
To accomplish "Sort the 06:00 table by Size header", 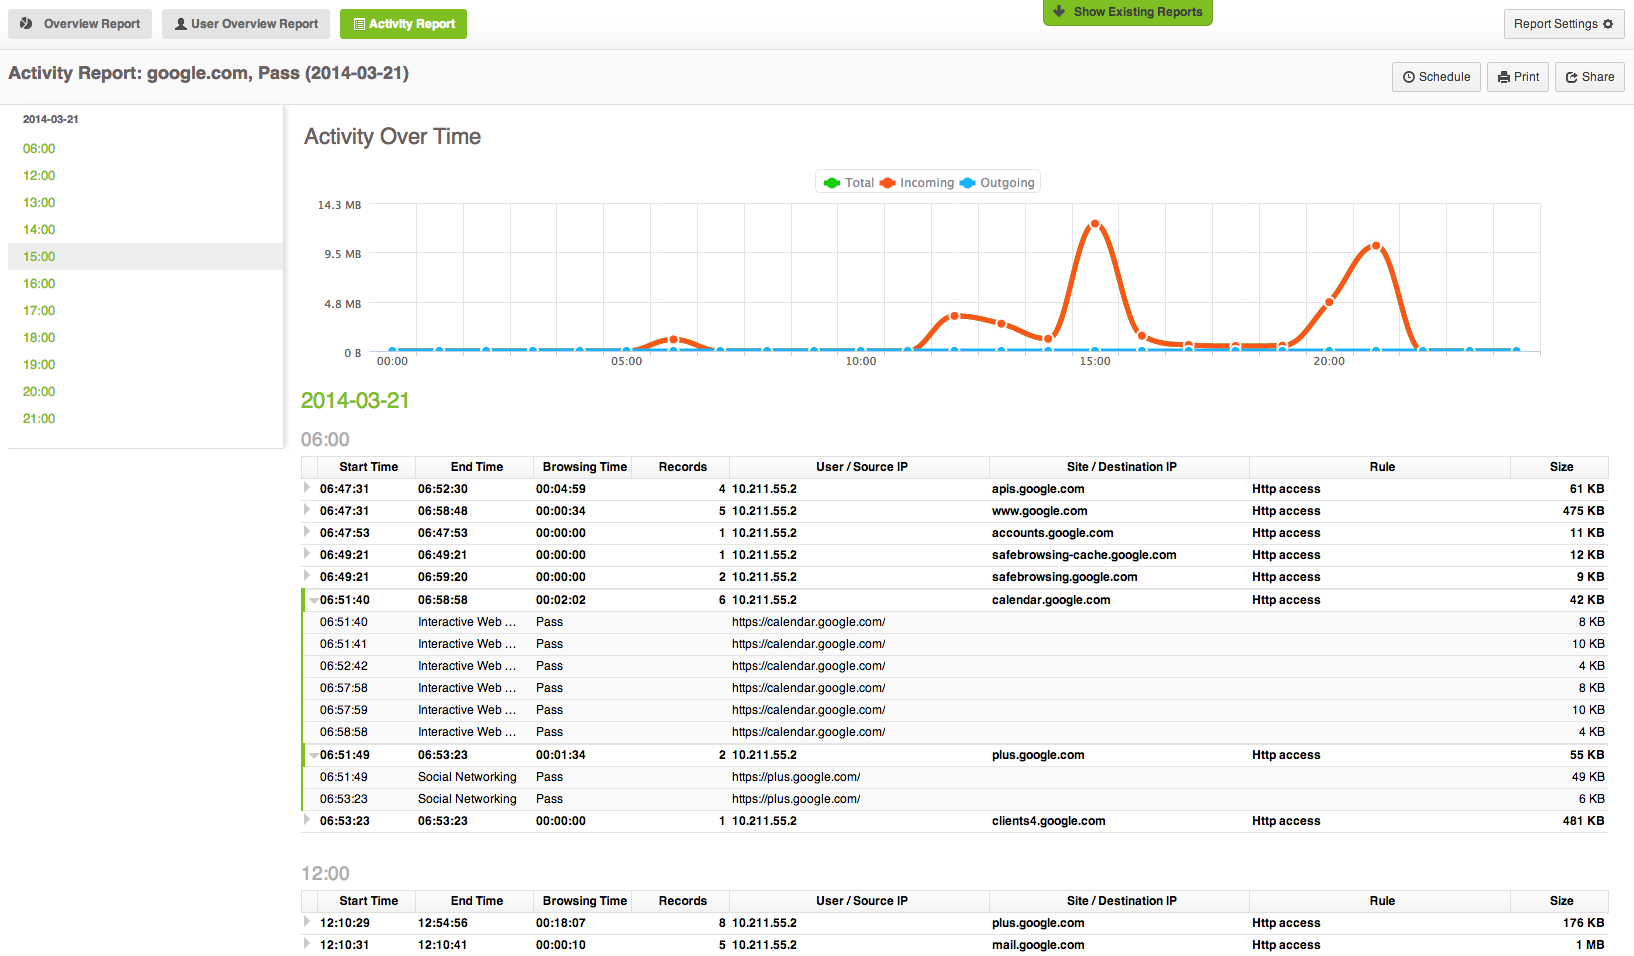I will coord(1561,467).
